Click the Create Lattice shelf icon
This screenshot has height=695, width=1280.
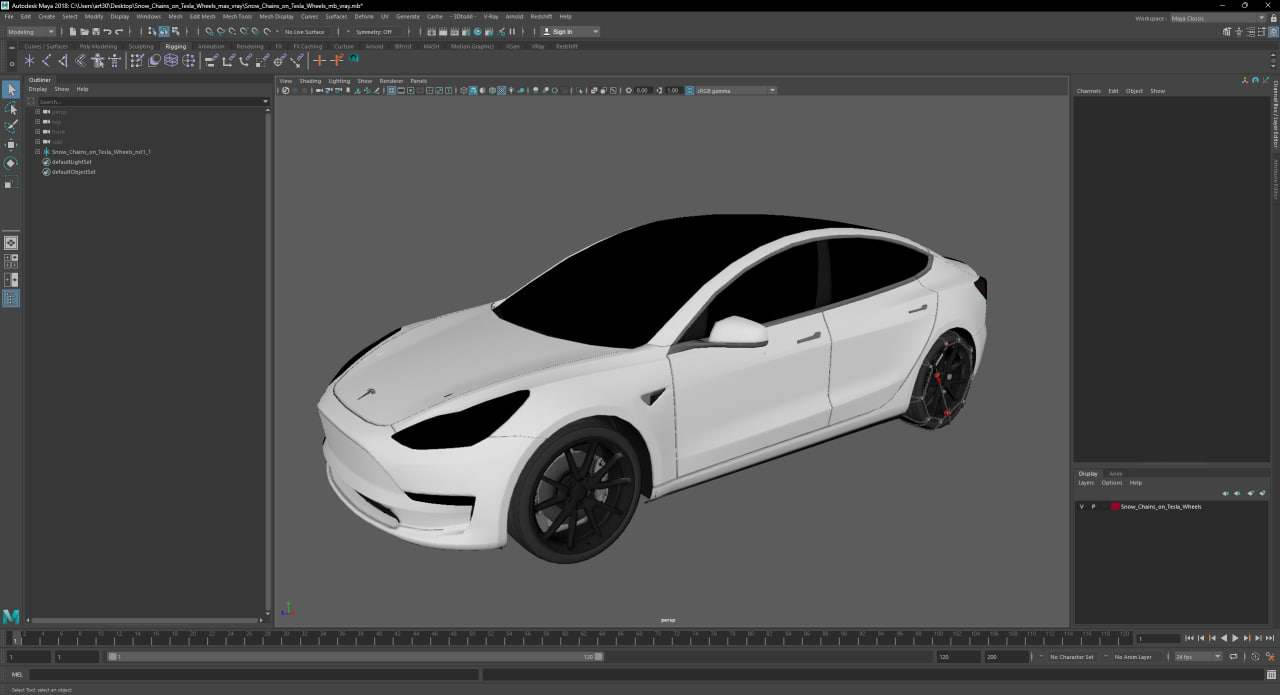171,61
